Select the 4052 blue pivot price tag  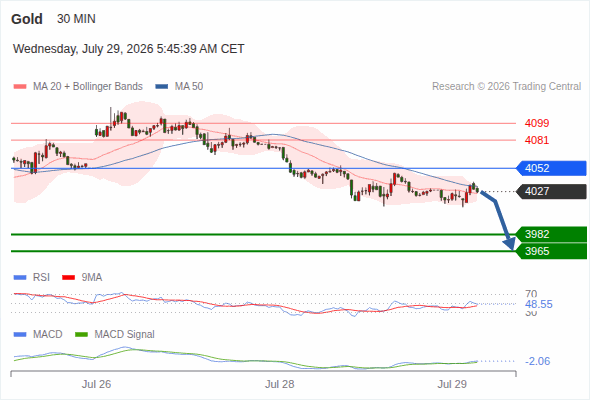[x=551, y=168]
